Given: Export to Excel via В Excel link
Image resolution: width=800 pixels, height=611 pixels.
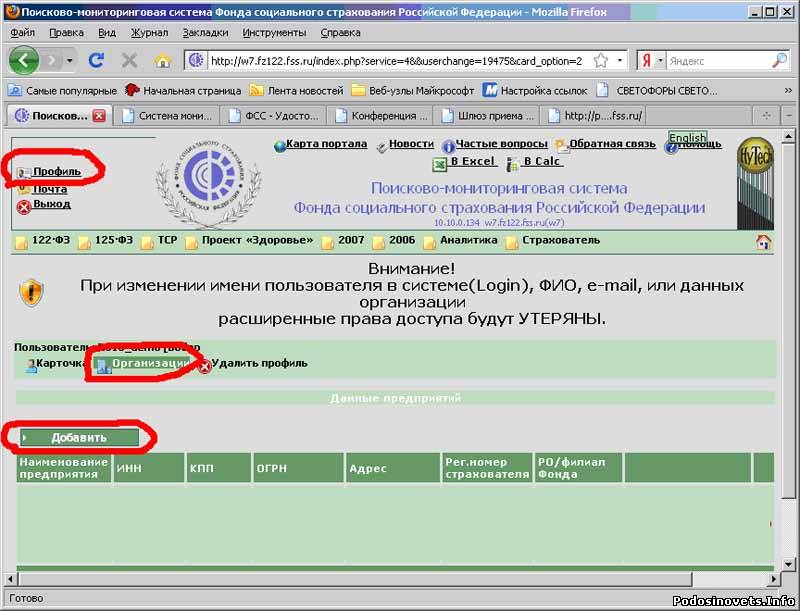Looking at the screenshot, I should [x=473, y=161].
